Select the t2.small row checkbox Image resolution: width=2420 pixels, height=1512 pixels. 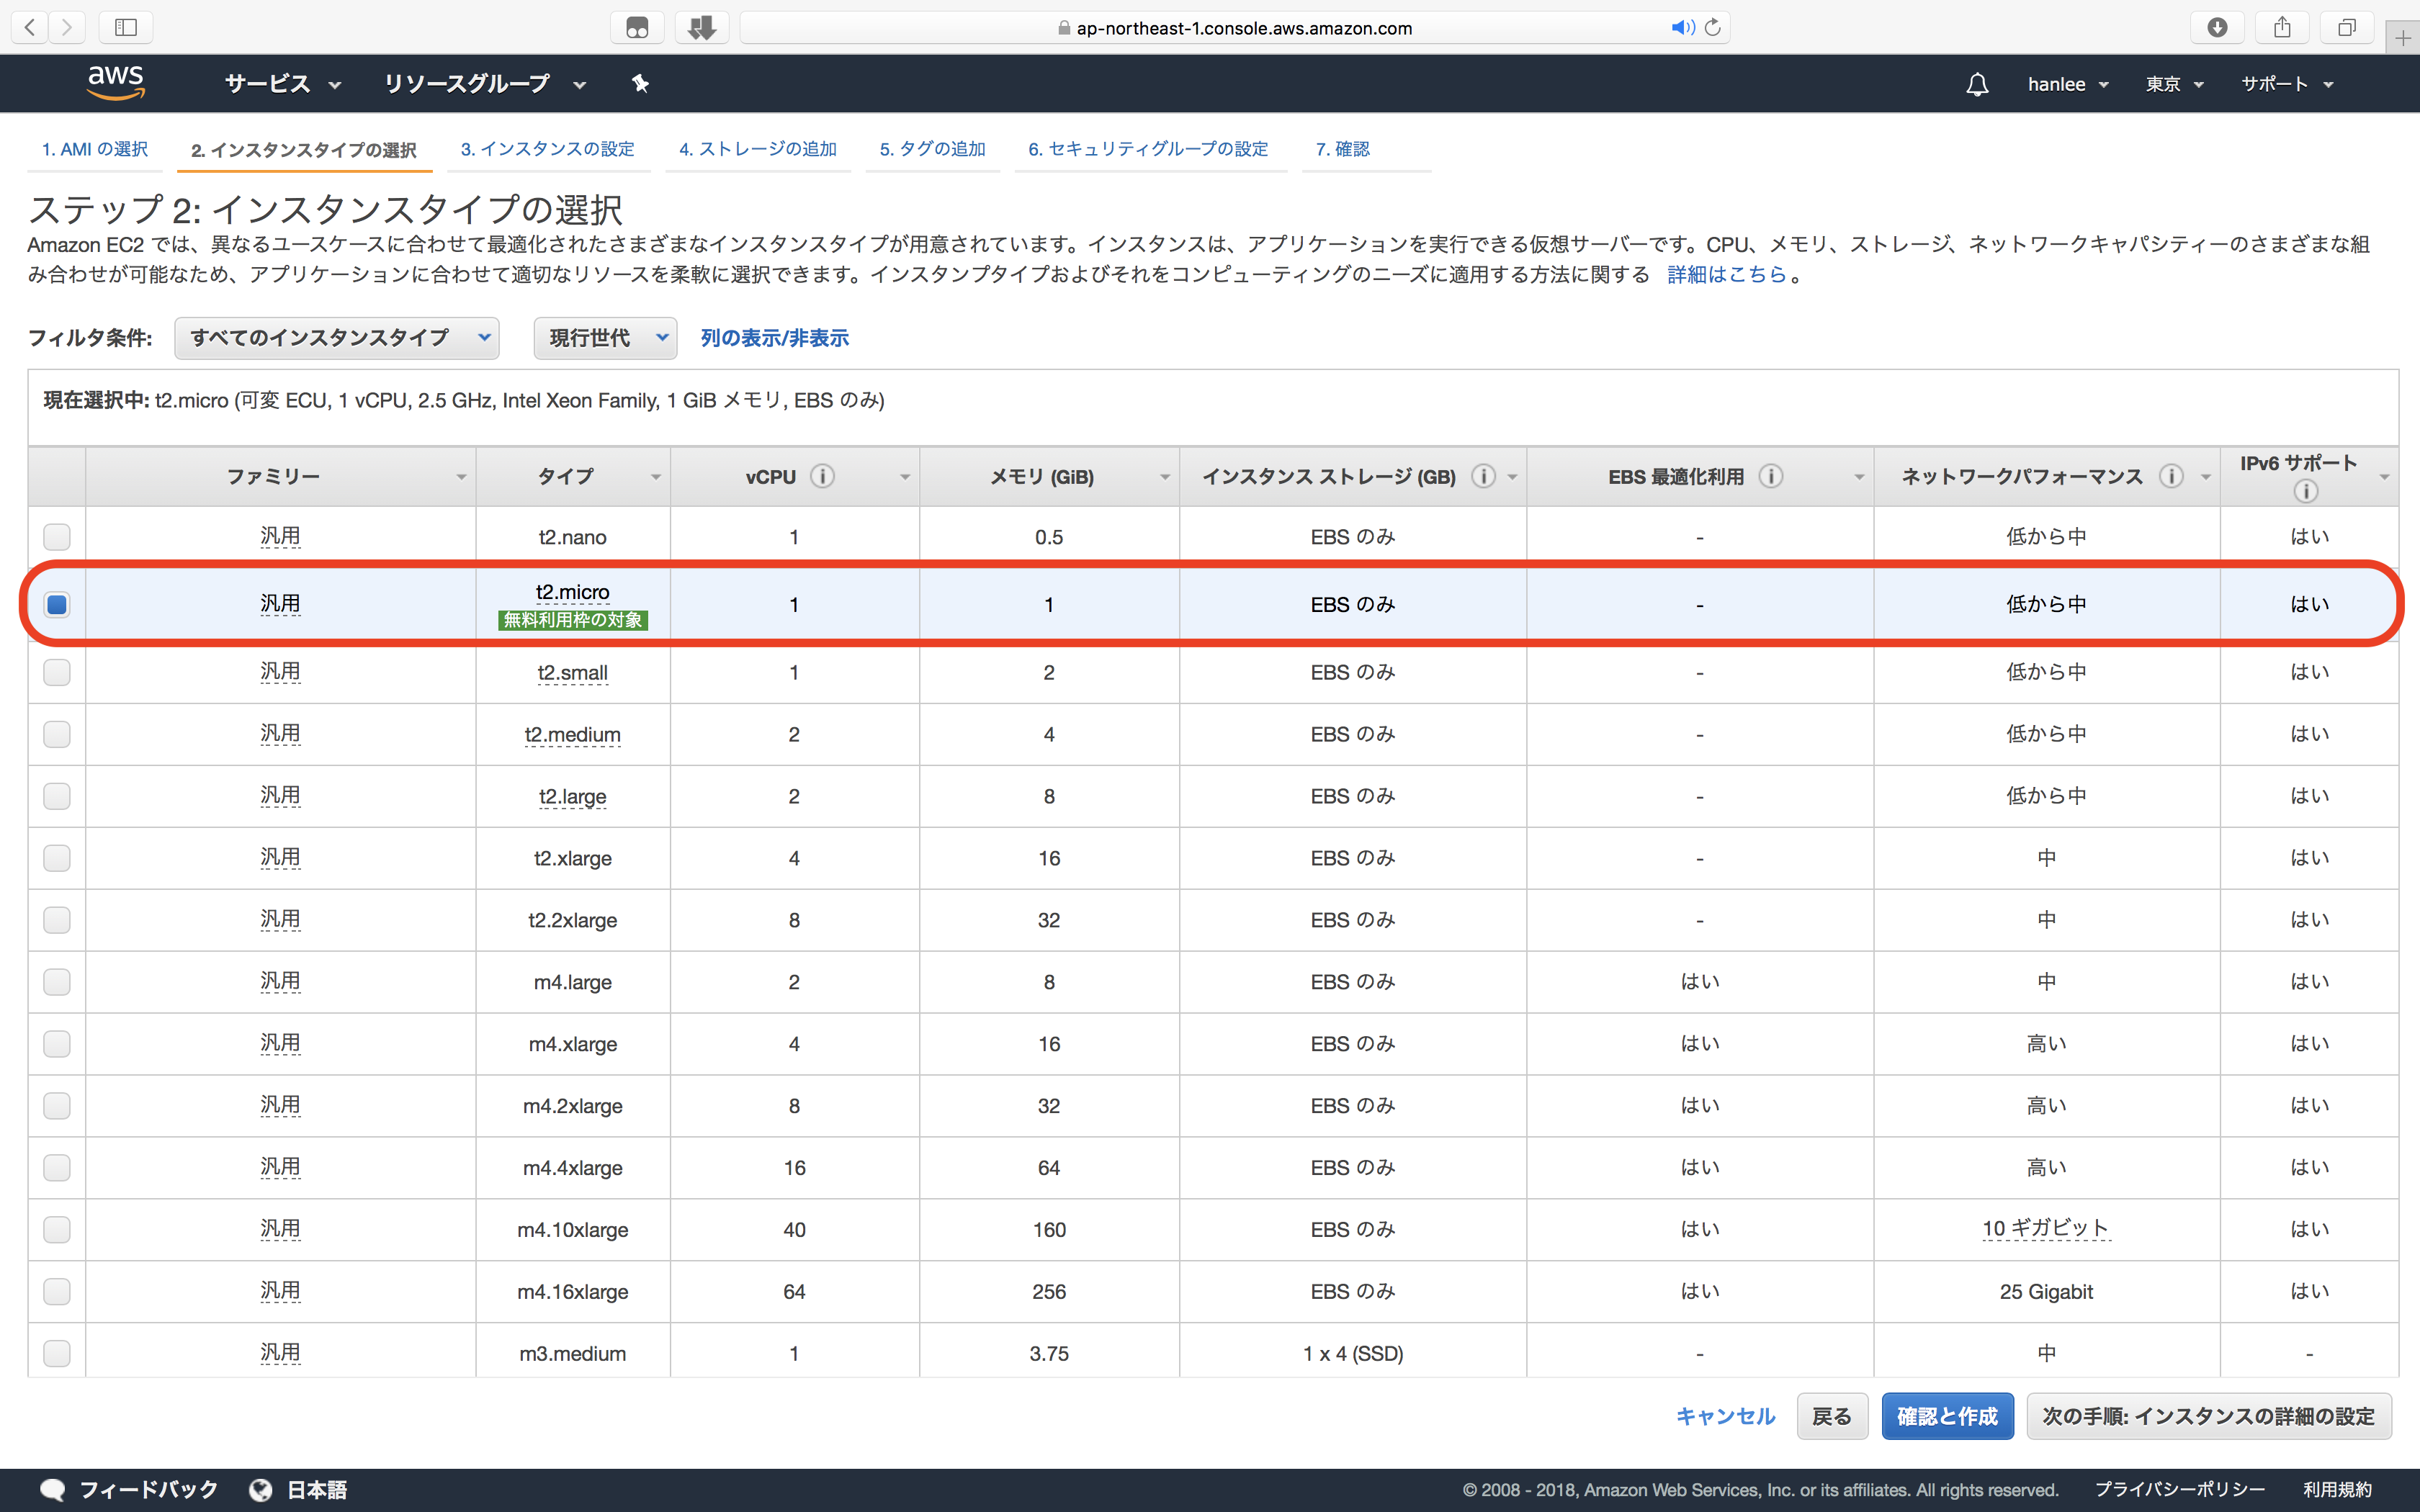pyautogui.click(x=57, y=672)
